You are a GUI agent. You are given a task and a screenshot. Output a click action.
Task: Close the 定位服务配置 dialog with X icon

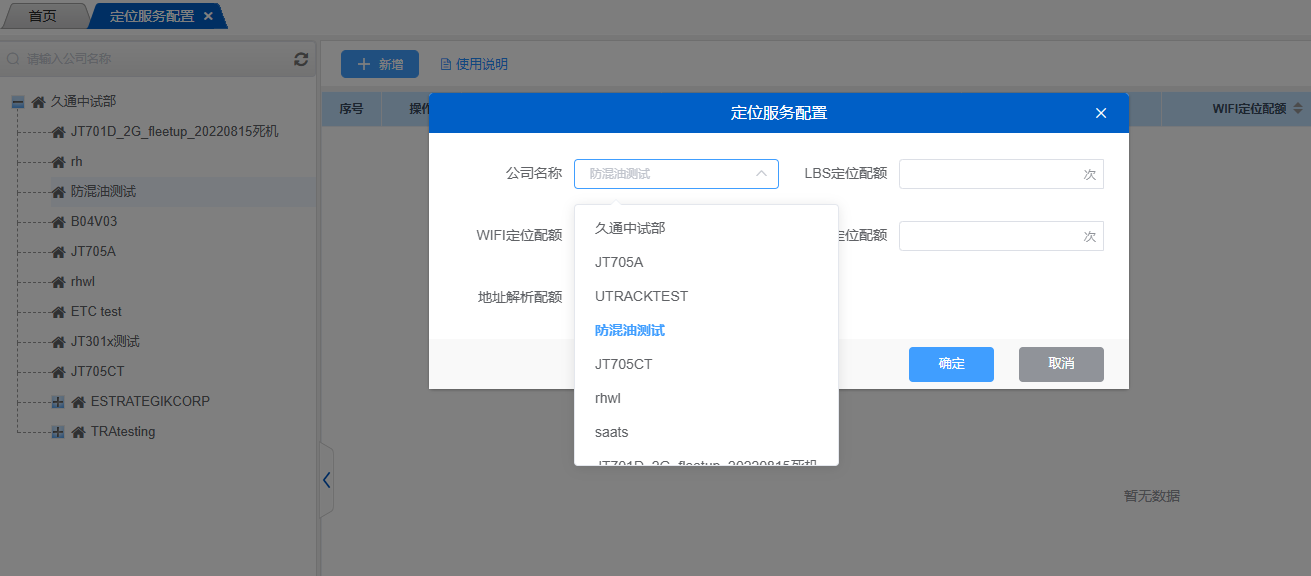click(1101, 113)
